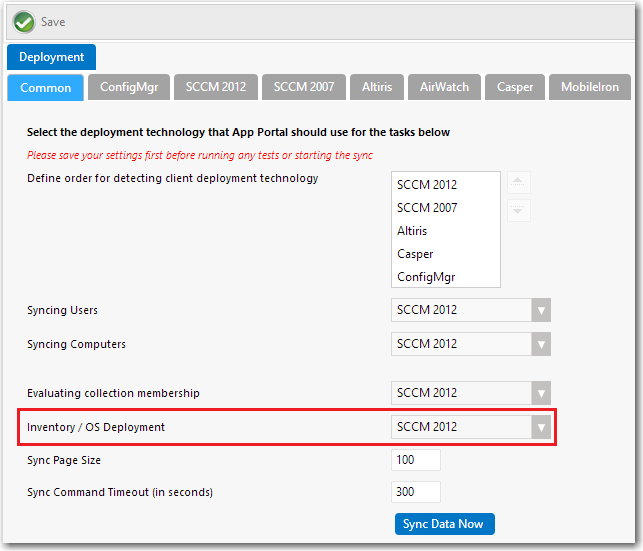This screenshot has width=643, height=551.
Task: Click the green checkmark Save icon
Action: pos(24,22)
